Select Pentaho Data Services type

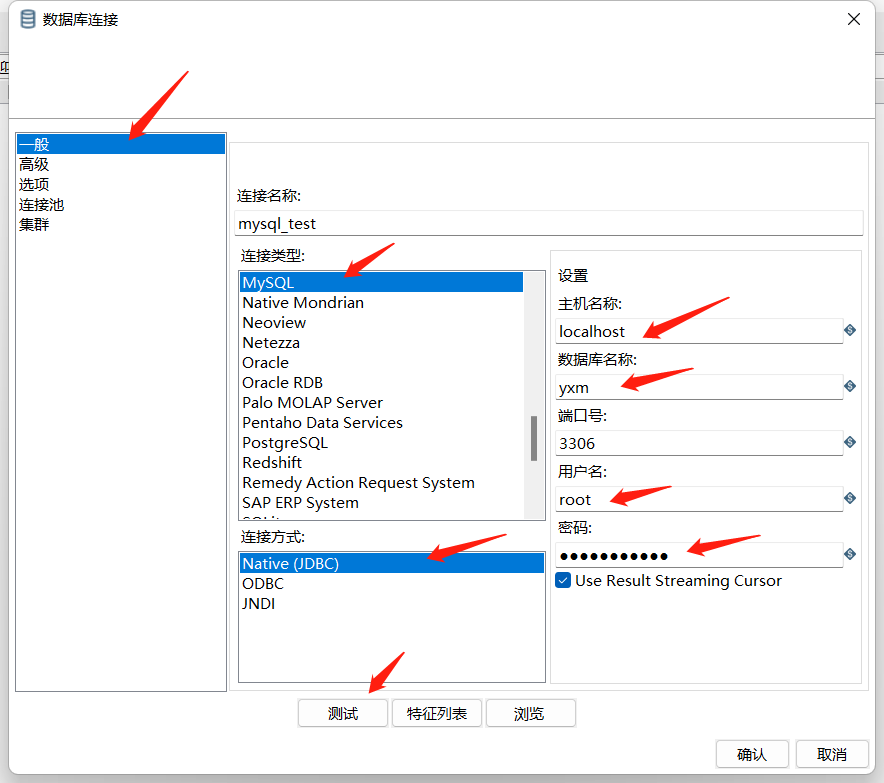[x=382, y=423]
